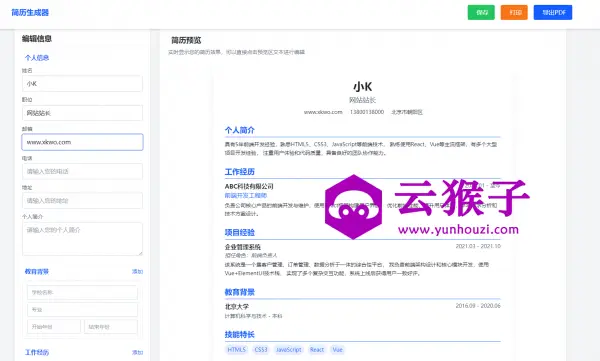Image resolution: width=600 pixels, height=361 pixels.
Task: Click 添加 next to 教育背景
Action: click(x=137, y=271)
